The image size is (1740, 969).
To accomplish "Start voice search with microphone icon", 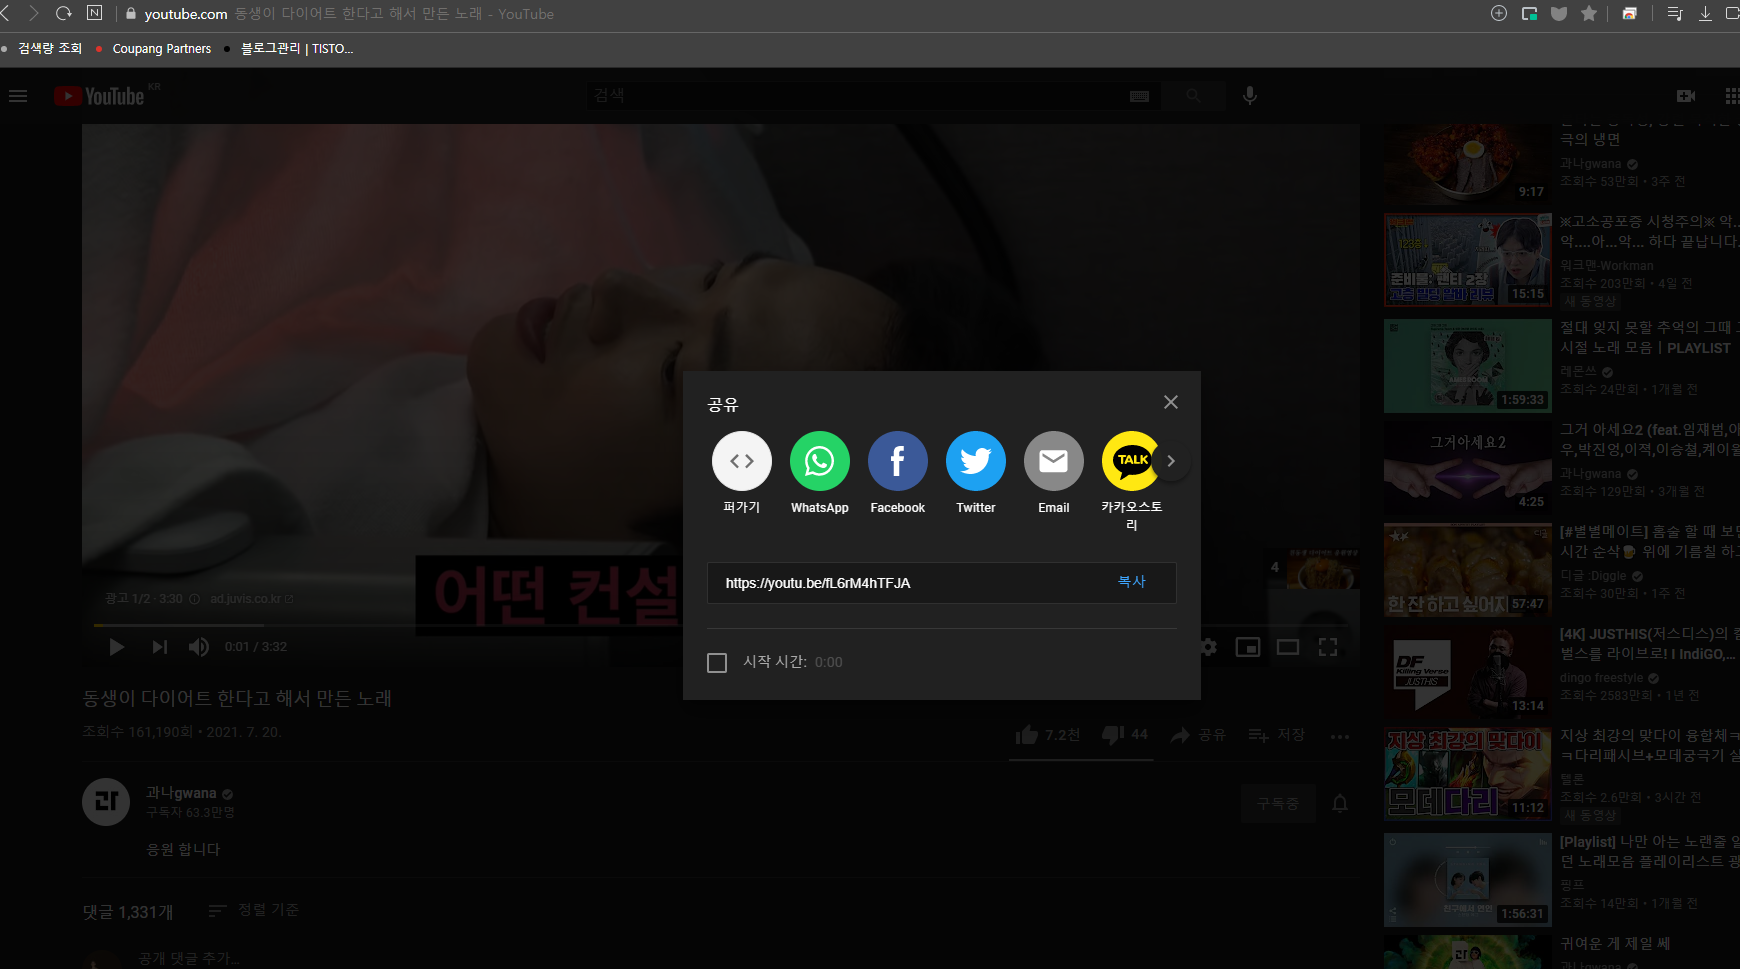I will pyautogui.click(x=1250, y=96).
